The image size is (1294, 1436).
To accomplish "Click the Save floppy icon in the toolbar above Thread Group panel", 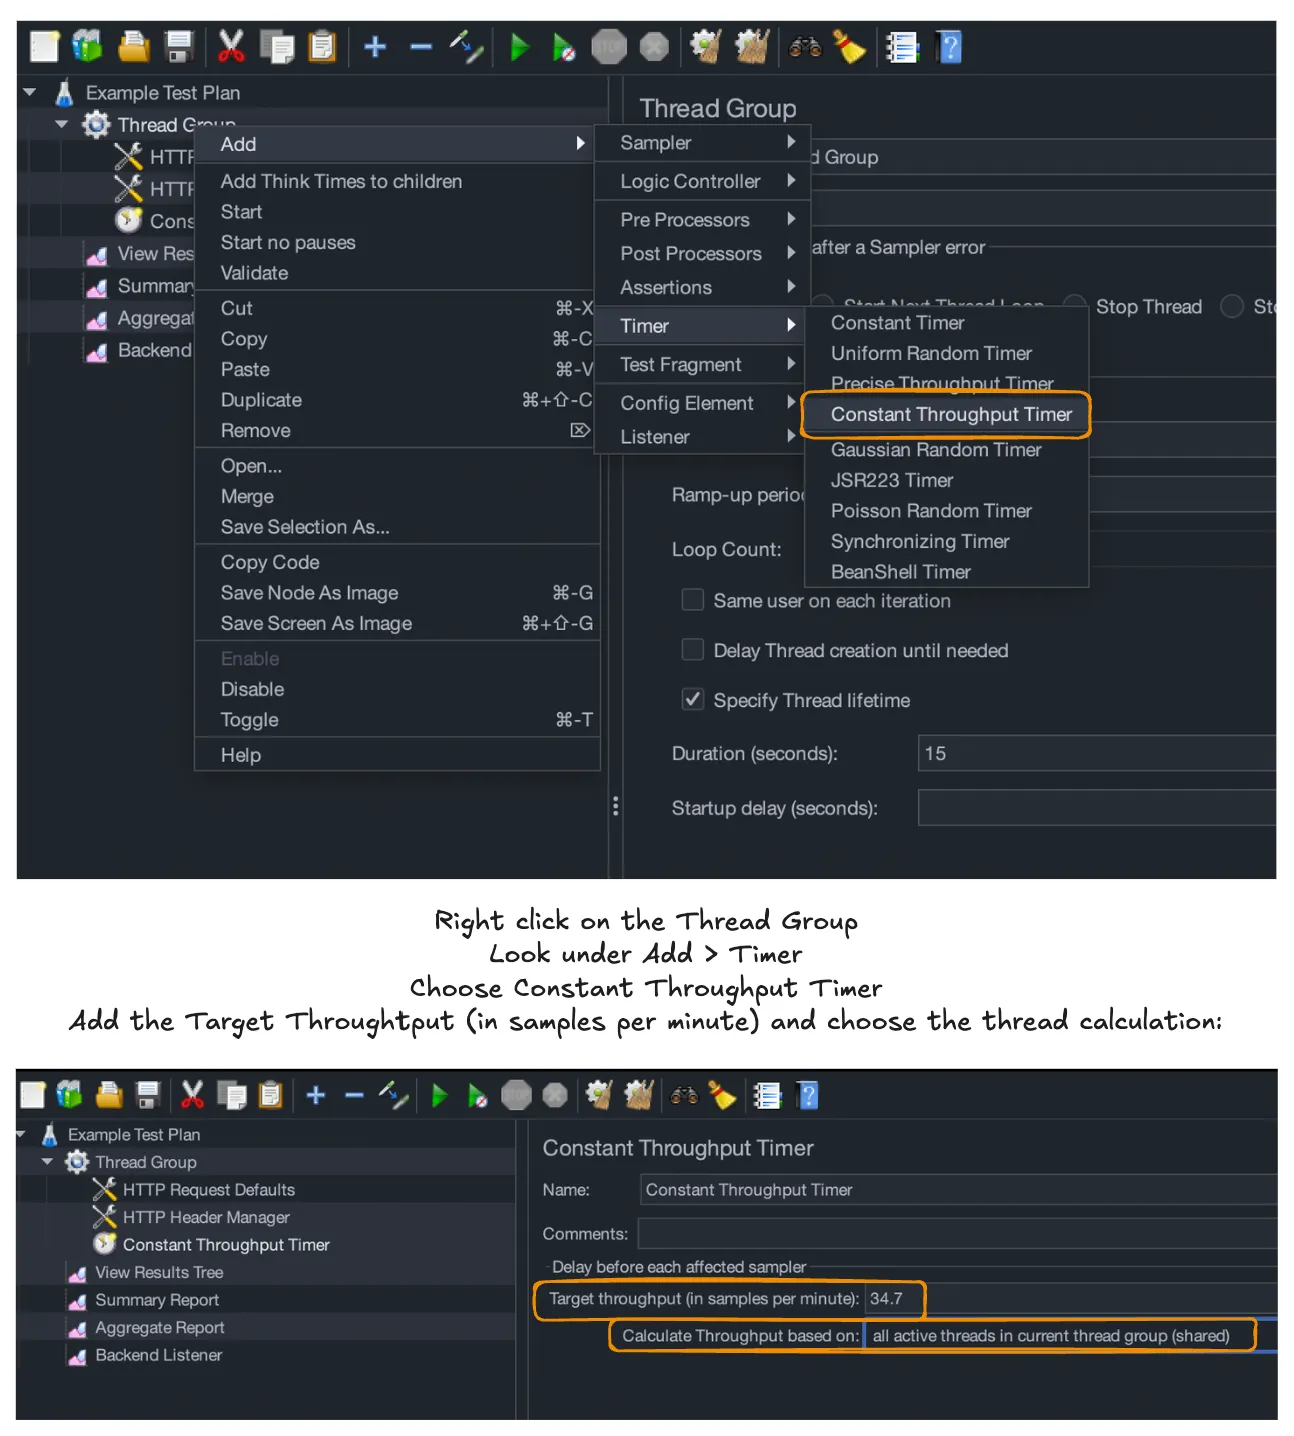I will pos(179,47).
